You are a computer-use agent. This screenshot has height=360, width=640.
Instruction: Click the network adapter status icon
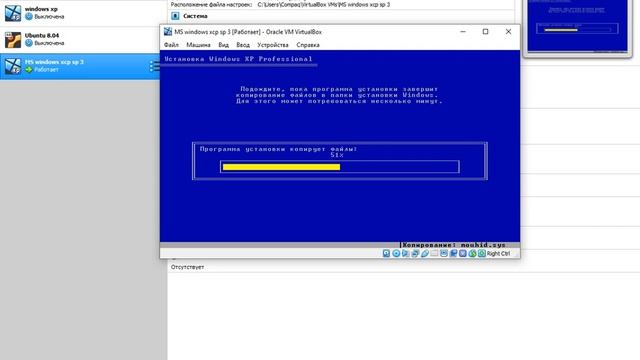point(415,253)
